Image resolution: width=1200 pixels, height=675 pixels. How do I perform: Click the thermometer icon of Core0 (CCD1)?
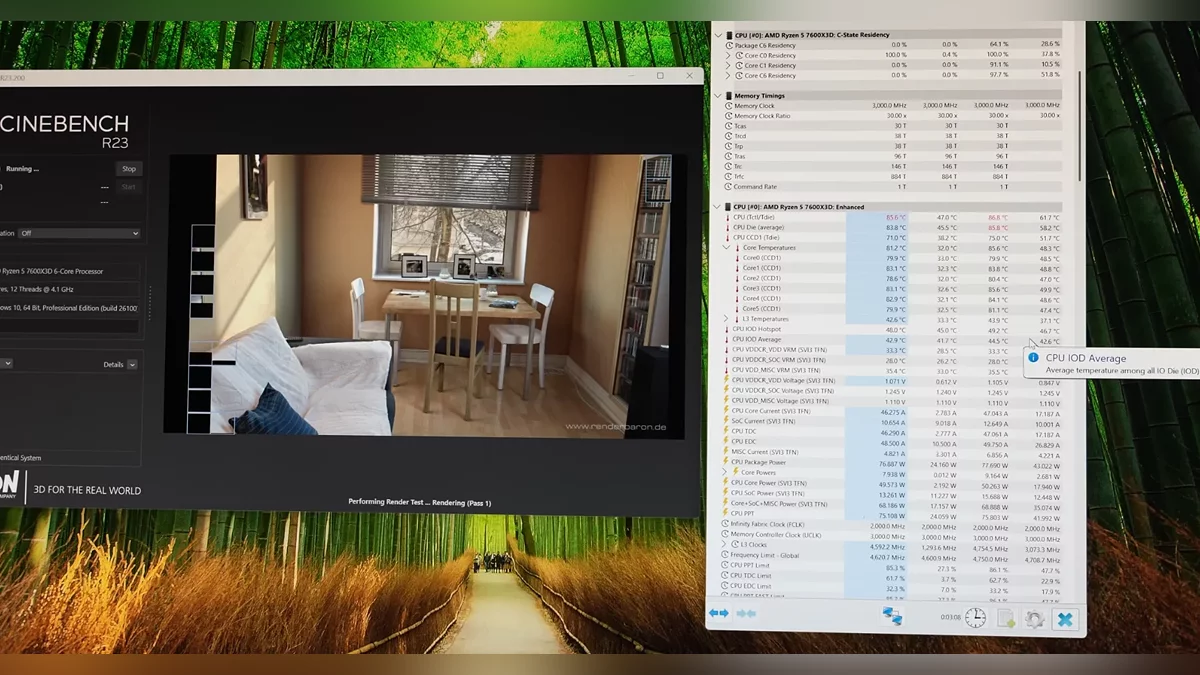pyautogui.click(x=738, y=258)
